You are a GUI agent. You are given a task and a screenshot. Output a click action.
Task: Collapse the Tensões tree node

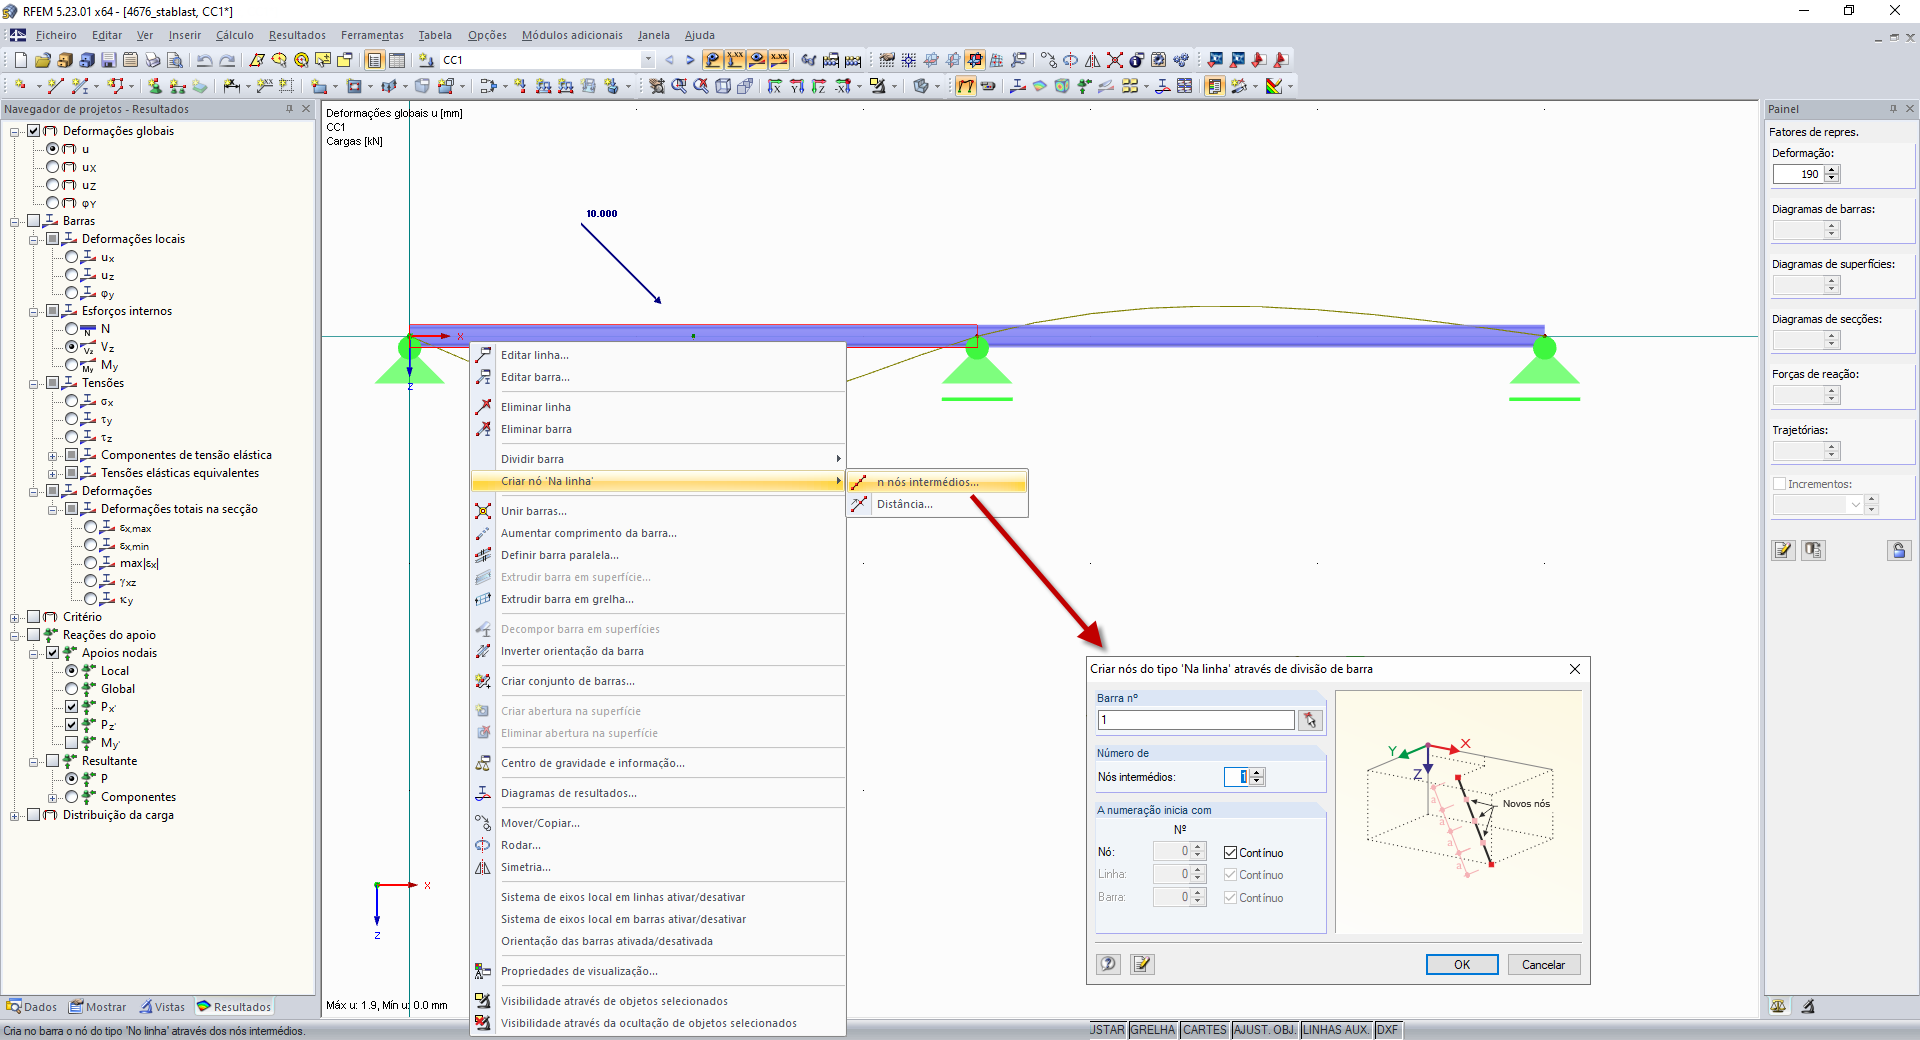point(34,383)
